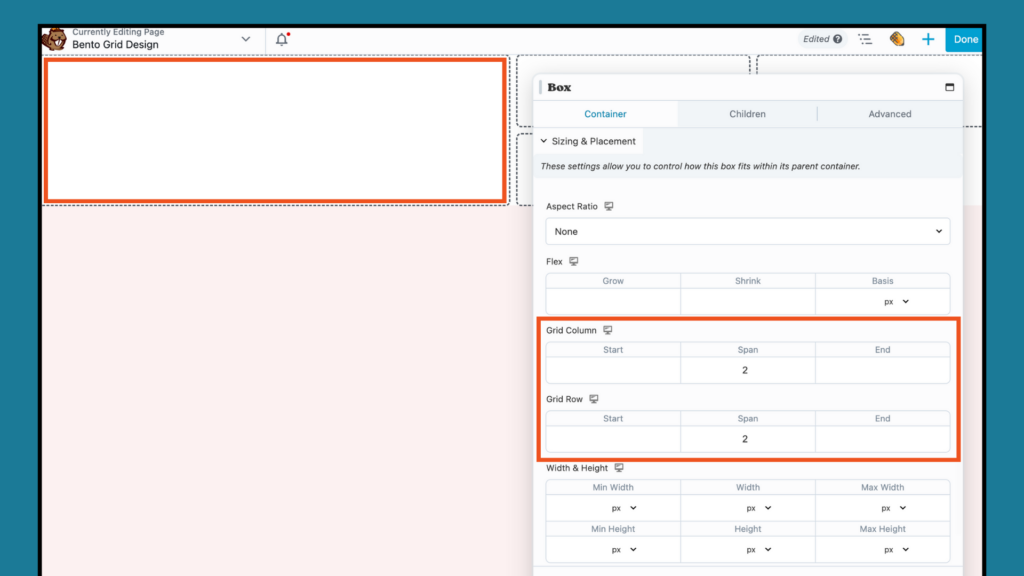Screen dimensions: 1024x576
Task: Open the Aspect Ratio None dropdown
Action: [x=748, y=231]
